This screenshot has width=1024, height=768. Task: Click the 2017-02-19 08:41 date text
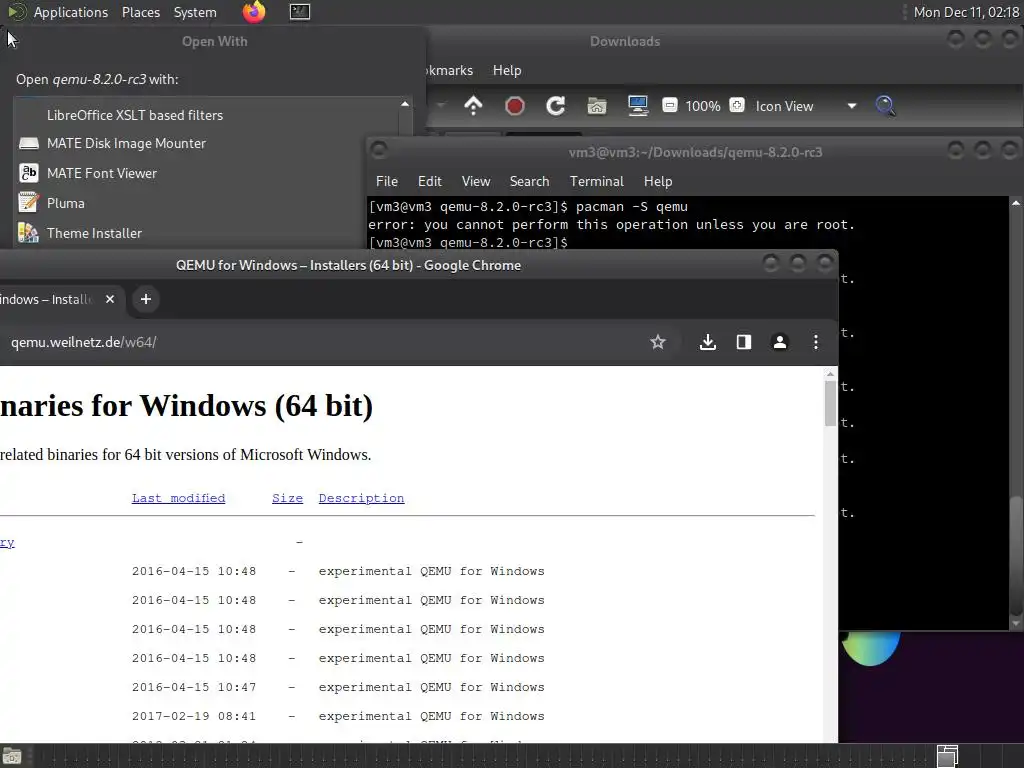point(194,716)
